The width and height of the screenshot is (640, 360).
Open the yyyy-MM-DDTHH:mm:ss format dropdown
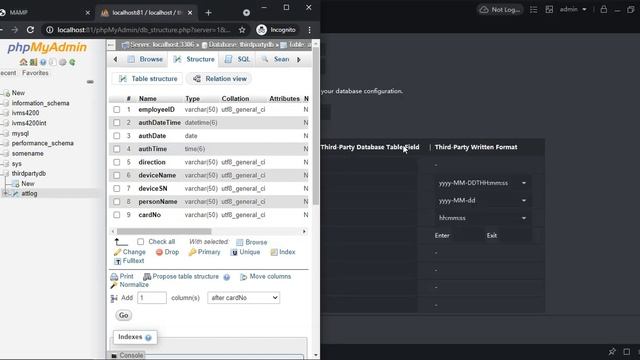pyautogui.click(x=482, y=183)
